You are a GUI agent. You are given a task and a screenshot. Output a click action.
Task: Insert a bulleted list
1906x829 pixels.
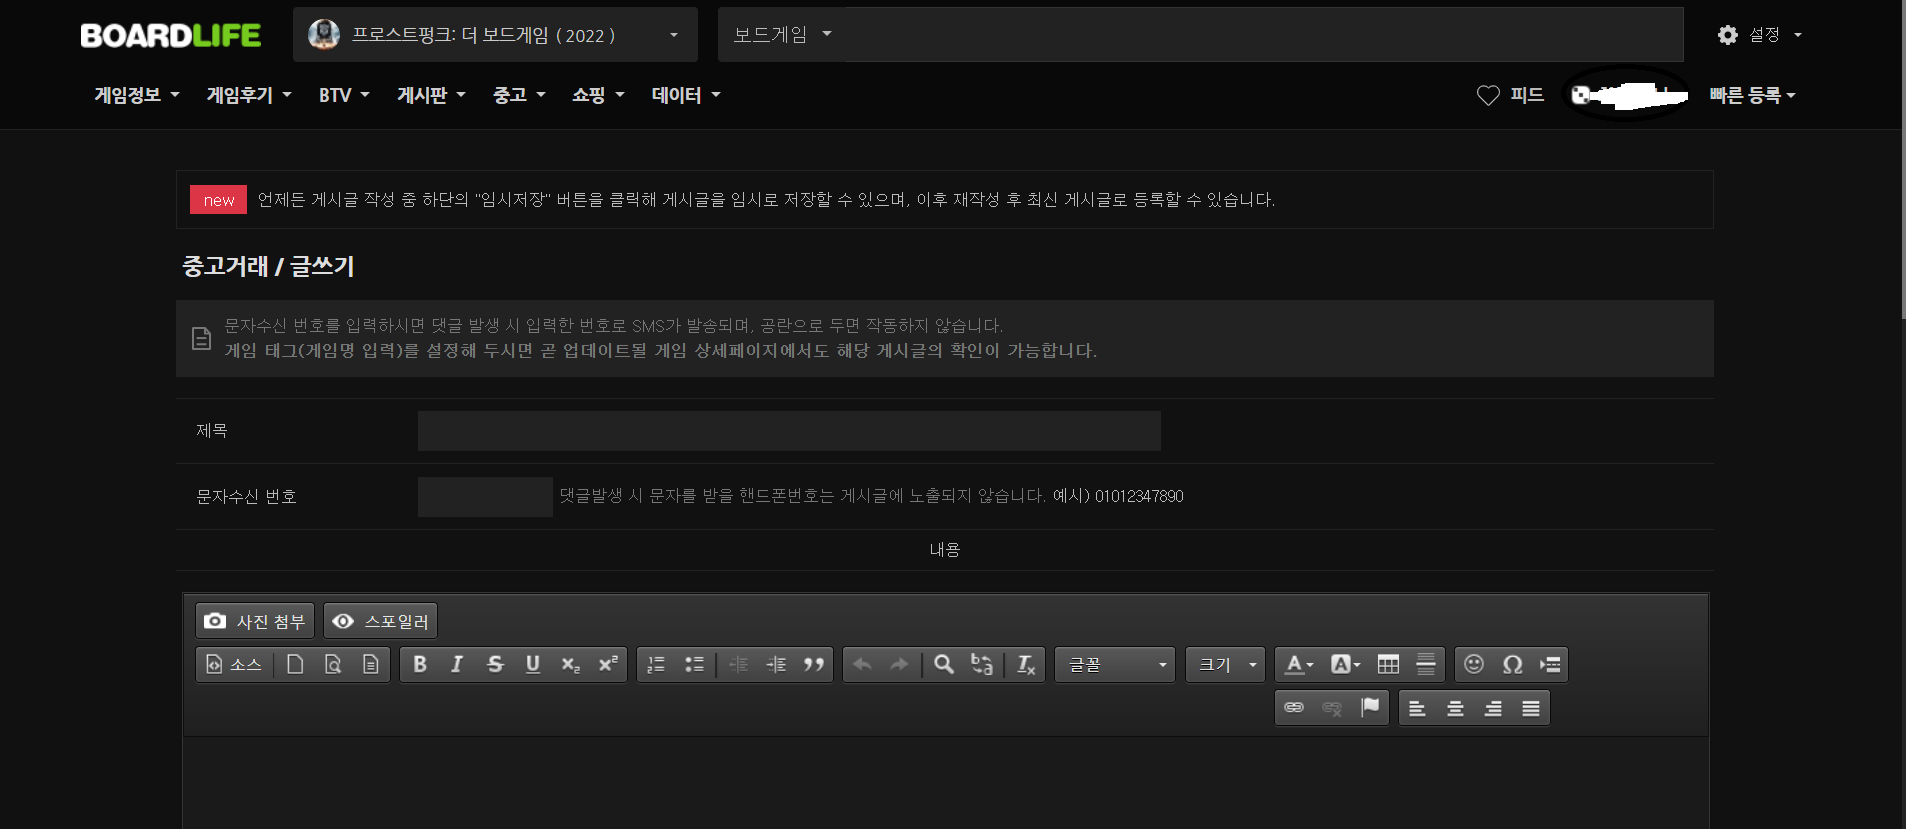(694, 664)
